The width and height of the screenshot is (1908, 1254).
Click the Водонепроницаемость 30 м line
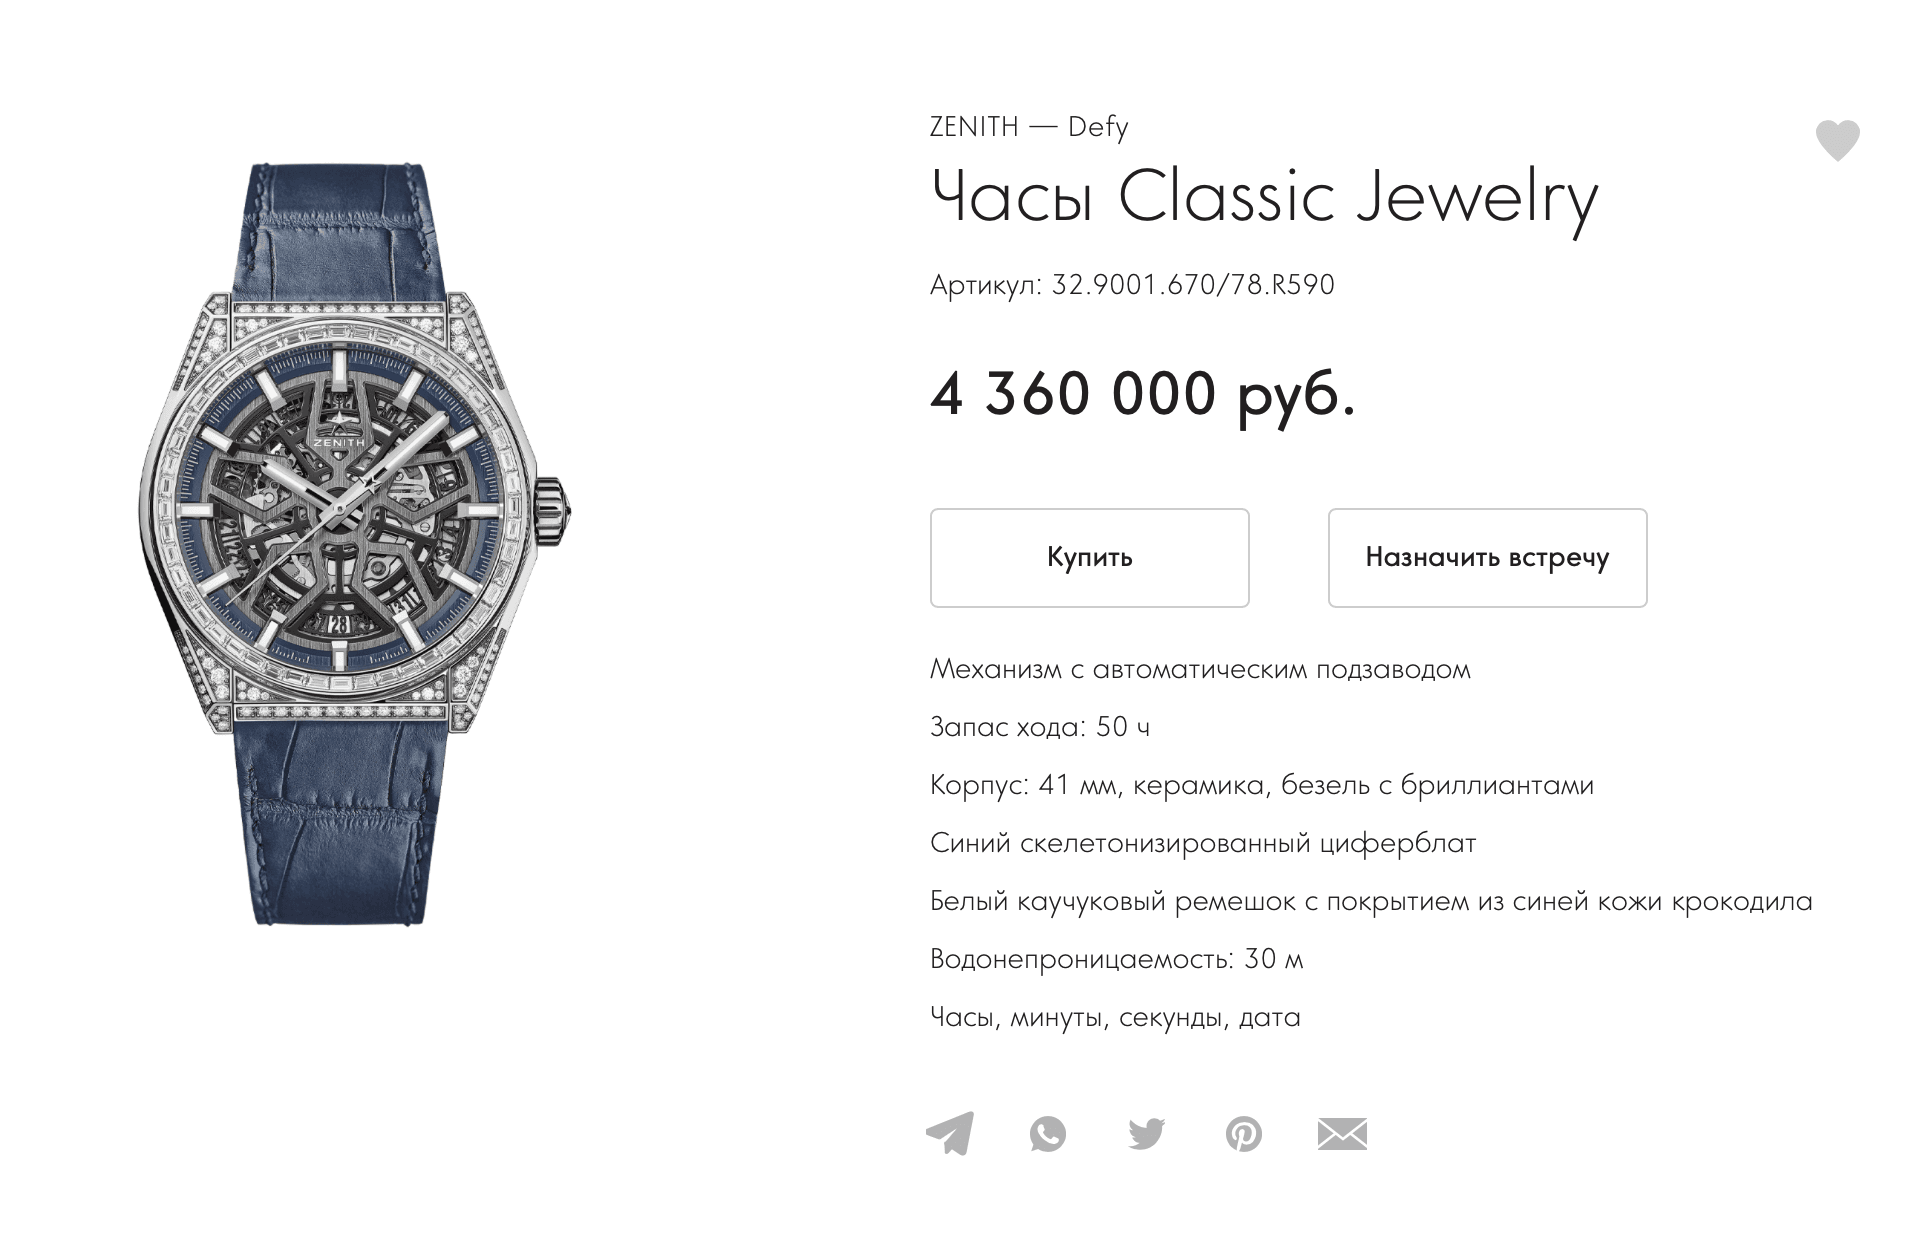point(1116,959)
